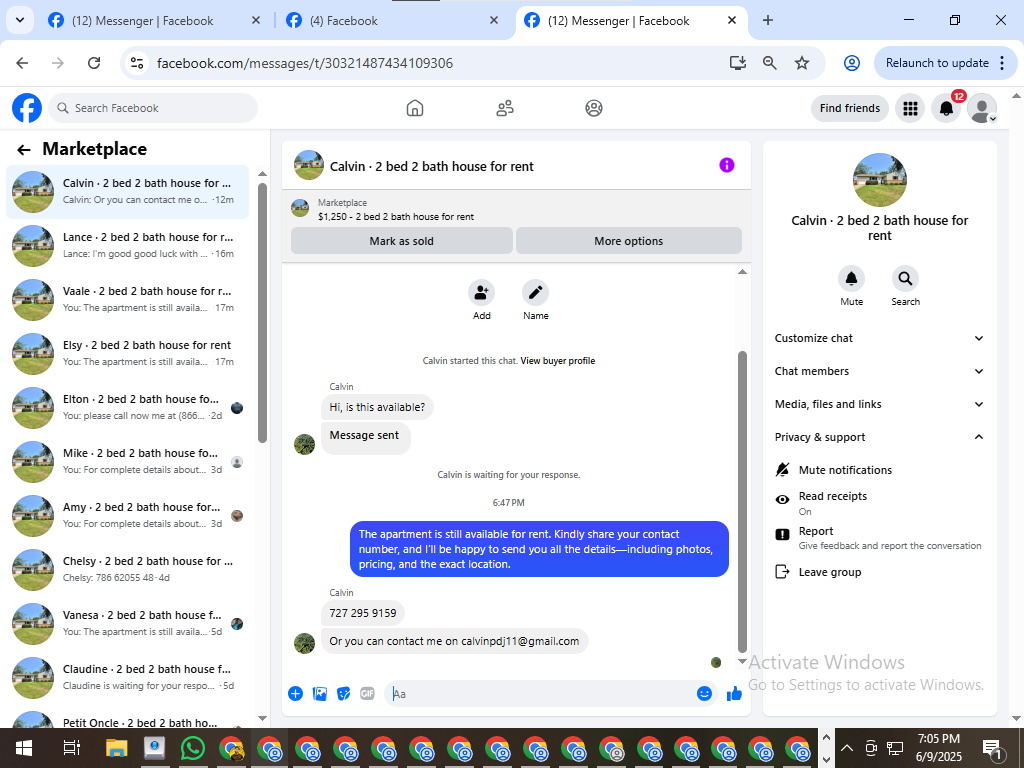Screen dimensions: 1024x768
Task: Open the emoji picker
Action: tap(704, 694)
